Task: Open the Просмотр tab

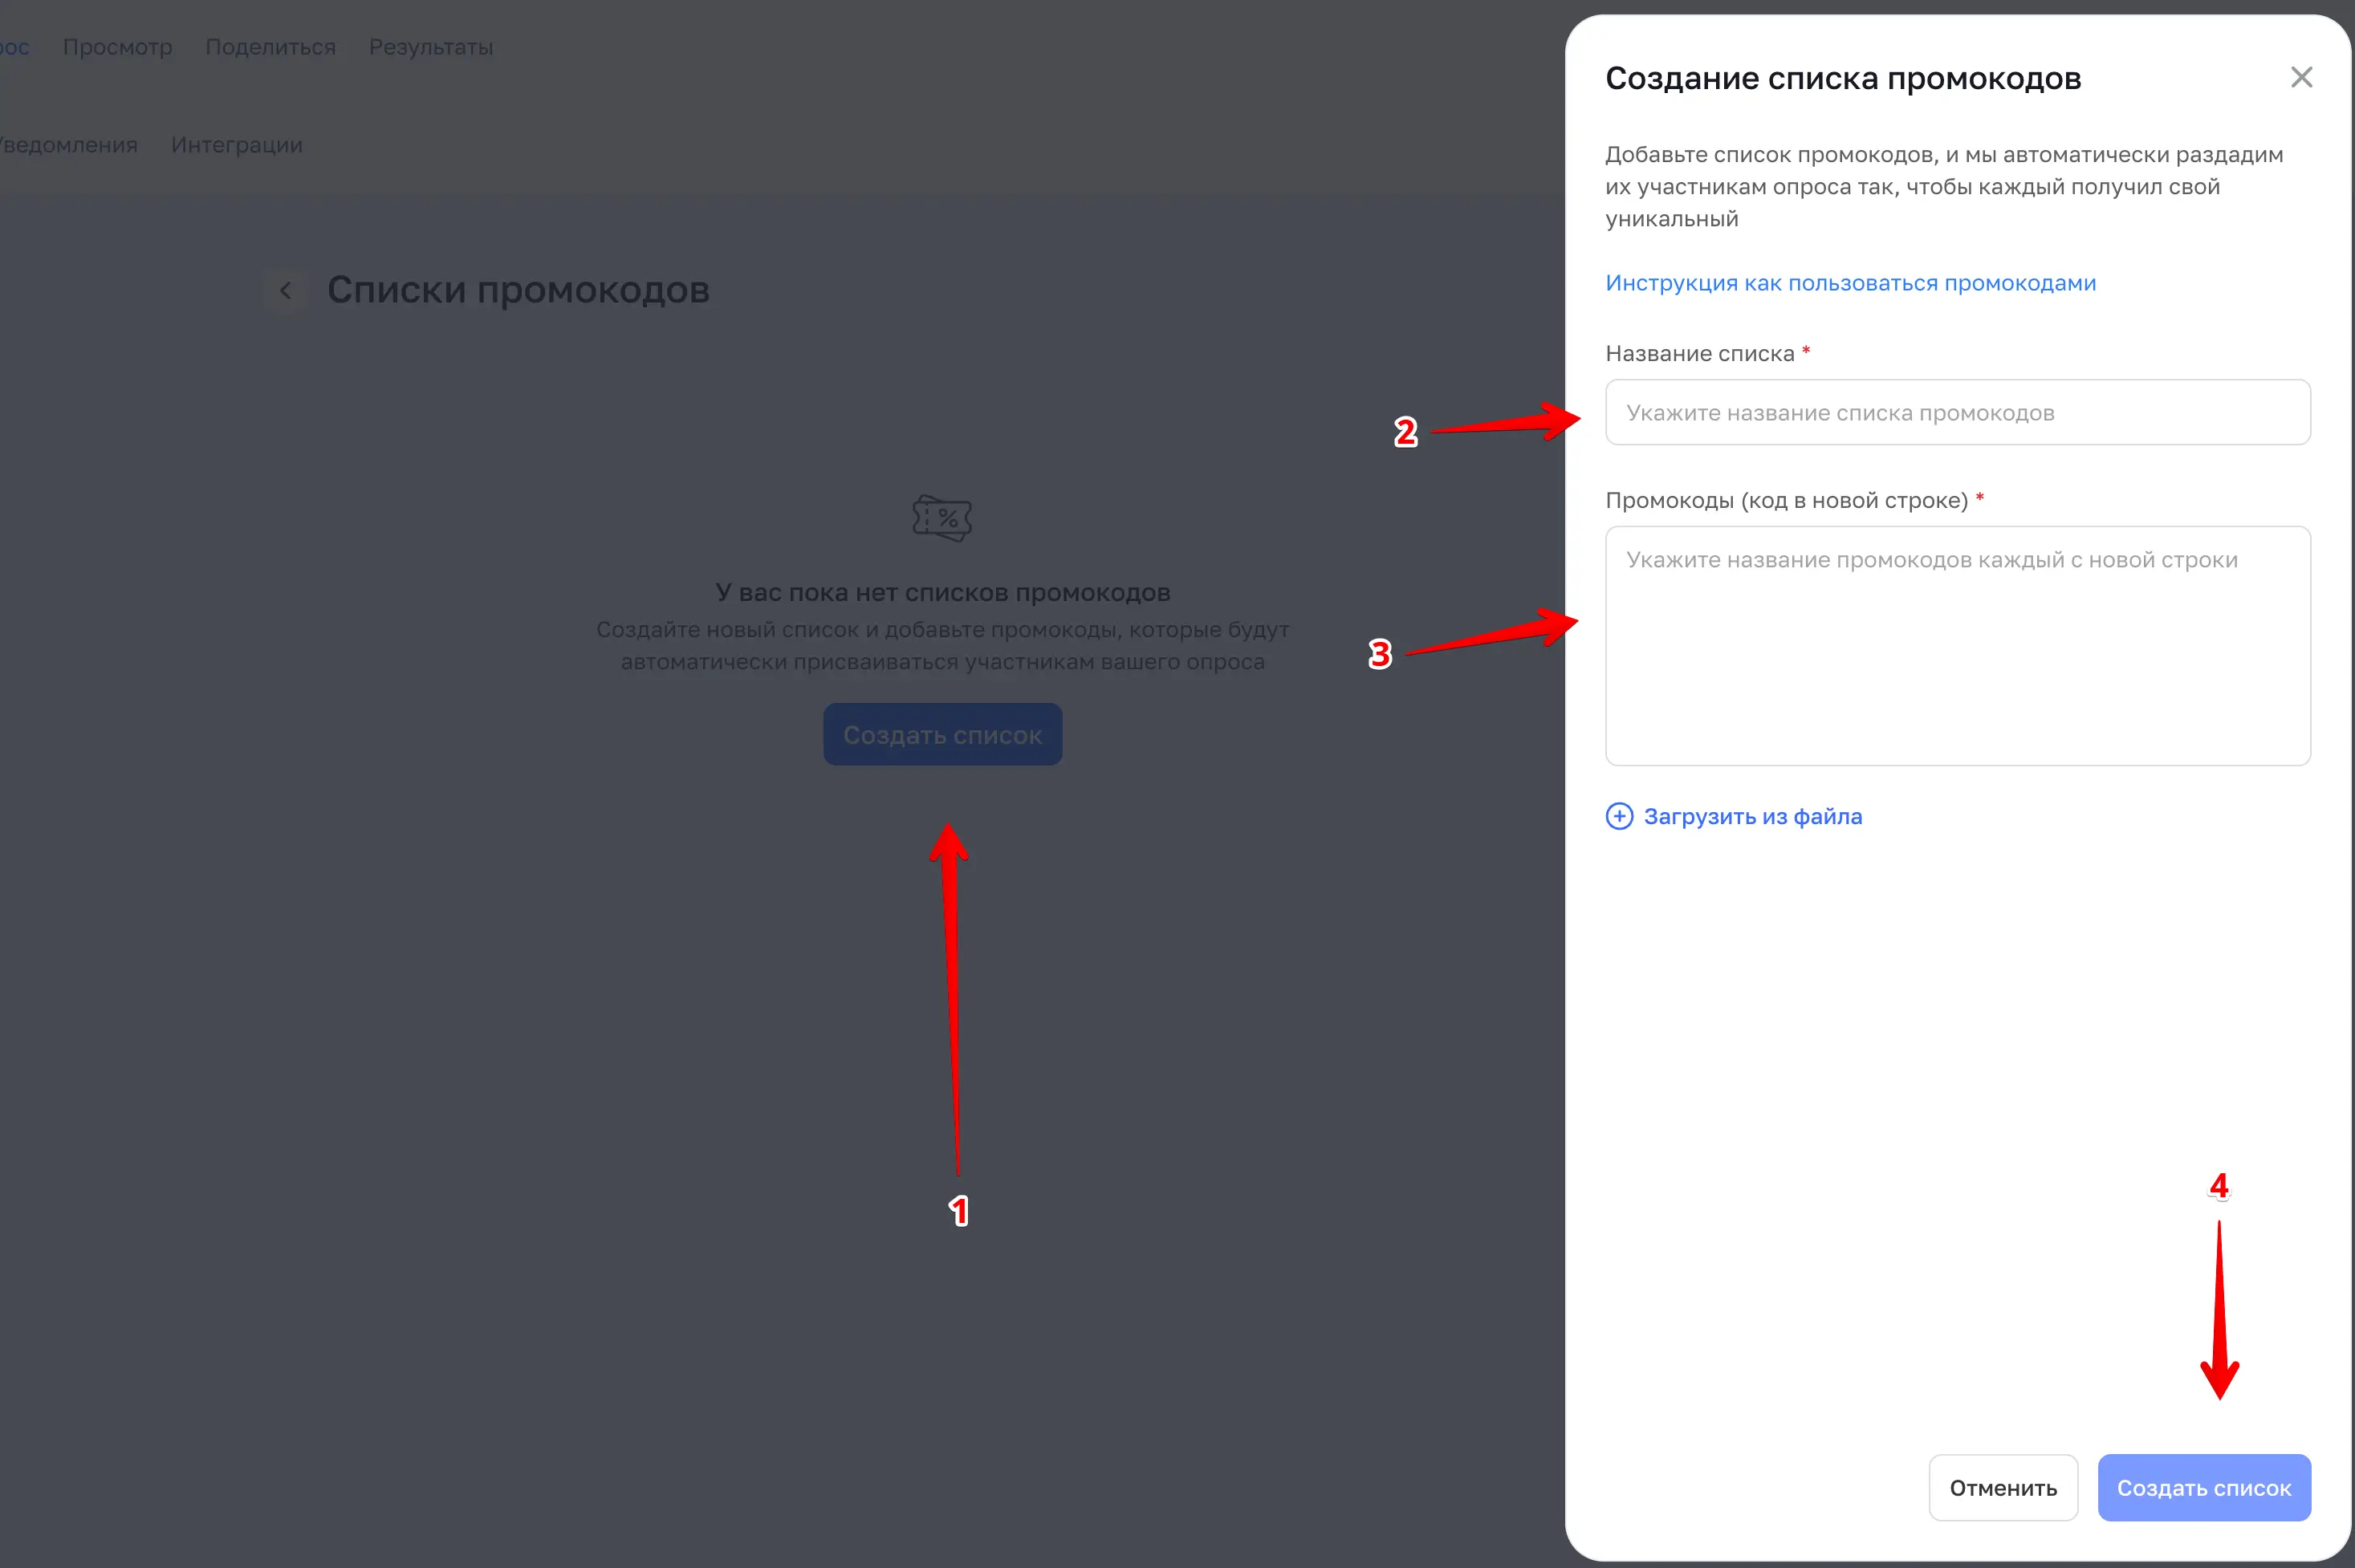Action: pyautogui.click(x=117, y=47)
